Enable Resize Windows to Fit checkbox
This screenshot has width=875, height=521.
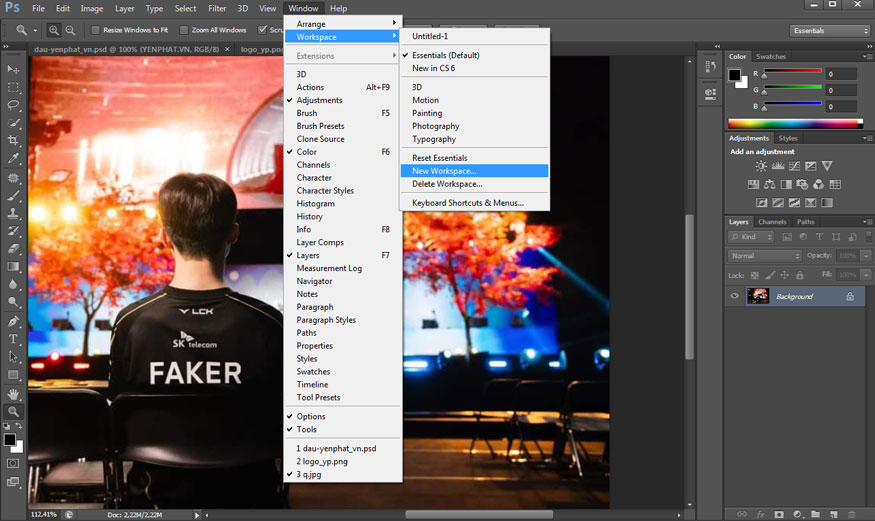pyautogui.click(x=96, y=30)
